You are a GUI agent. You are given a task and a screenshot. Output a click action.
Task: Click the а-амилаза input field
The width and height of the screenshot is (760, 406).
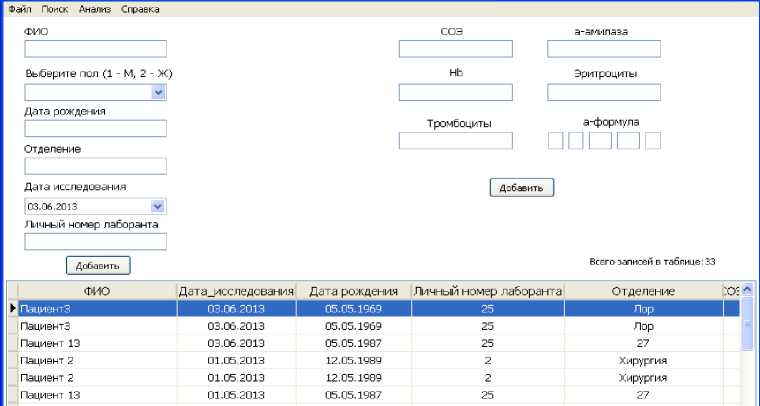point(604,49)
